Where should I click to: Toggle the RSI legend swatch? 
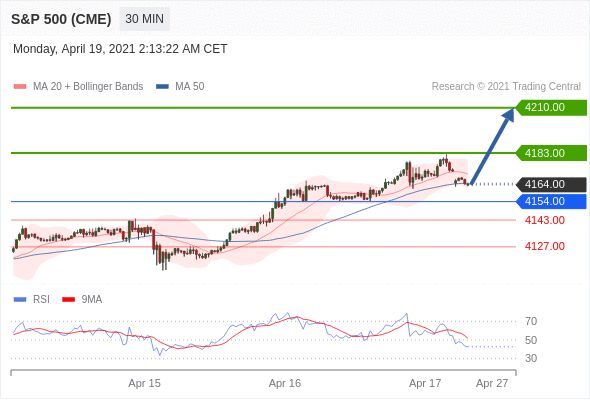click(x=20, y=300)
